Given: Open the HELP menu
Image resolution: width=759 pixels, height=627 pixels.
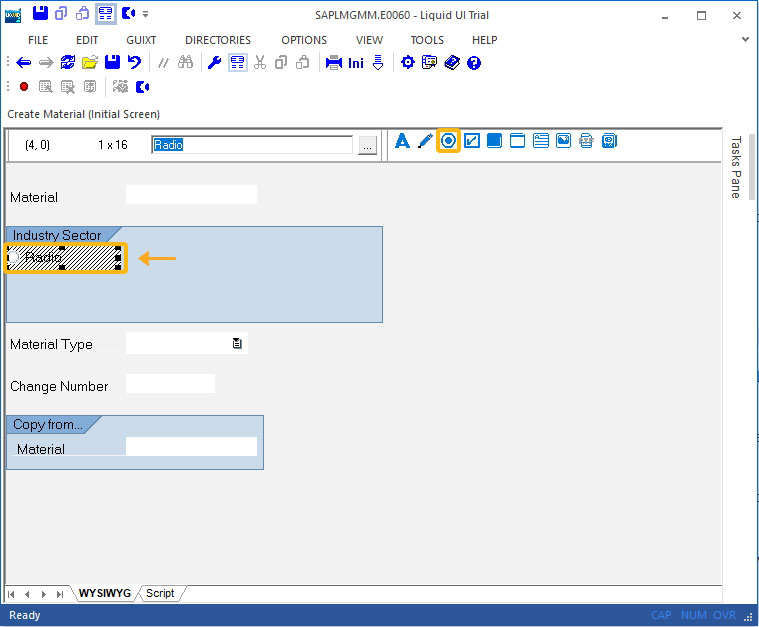Looking at the screenshot, I should point(485,40).
